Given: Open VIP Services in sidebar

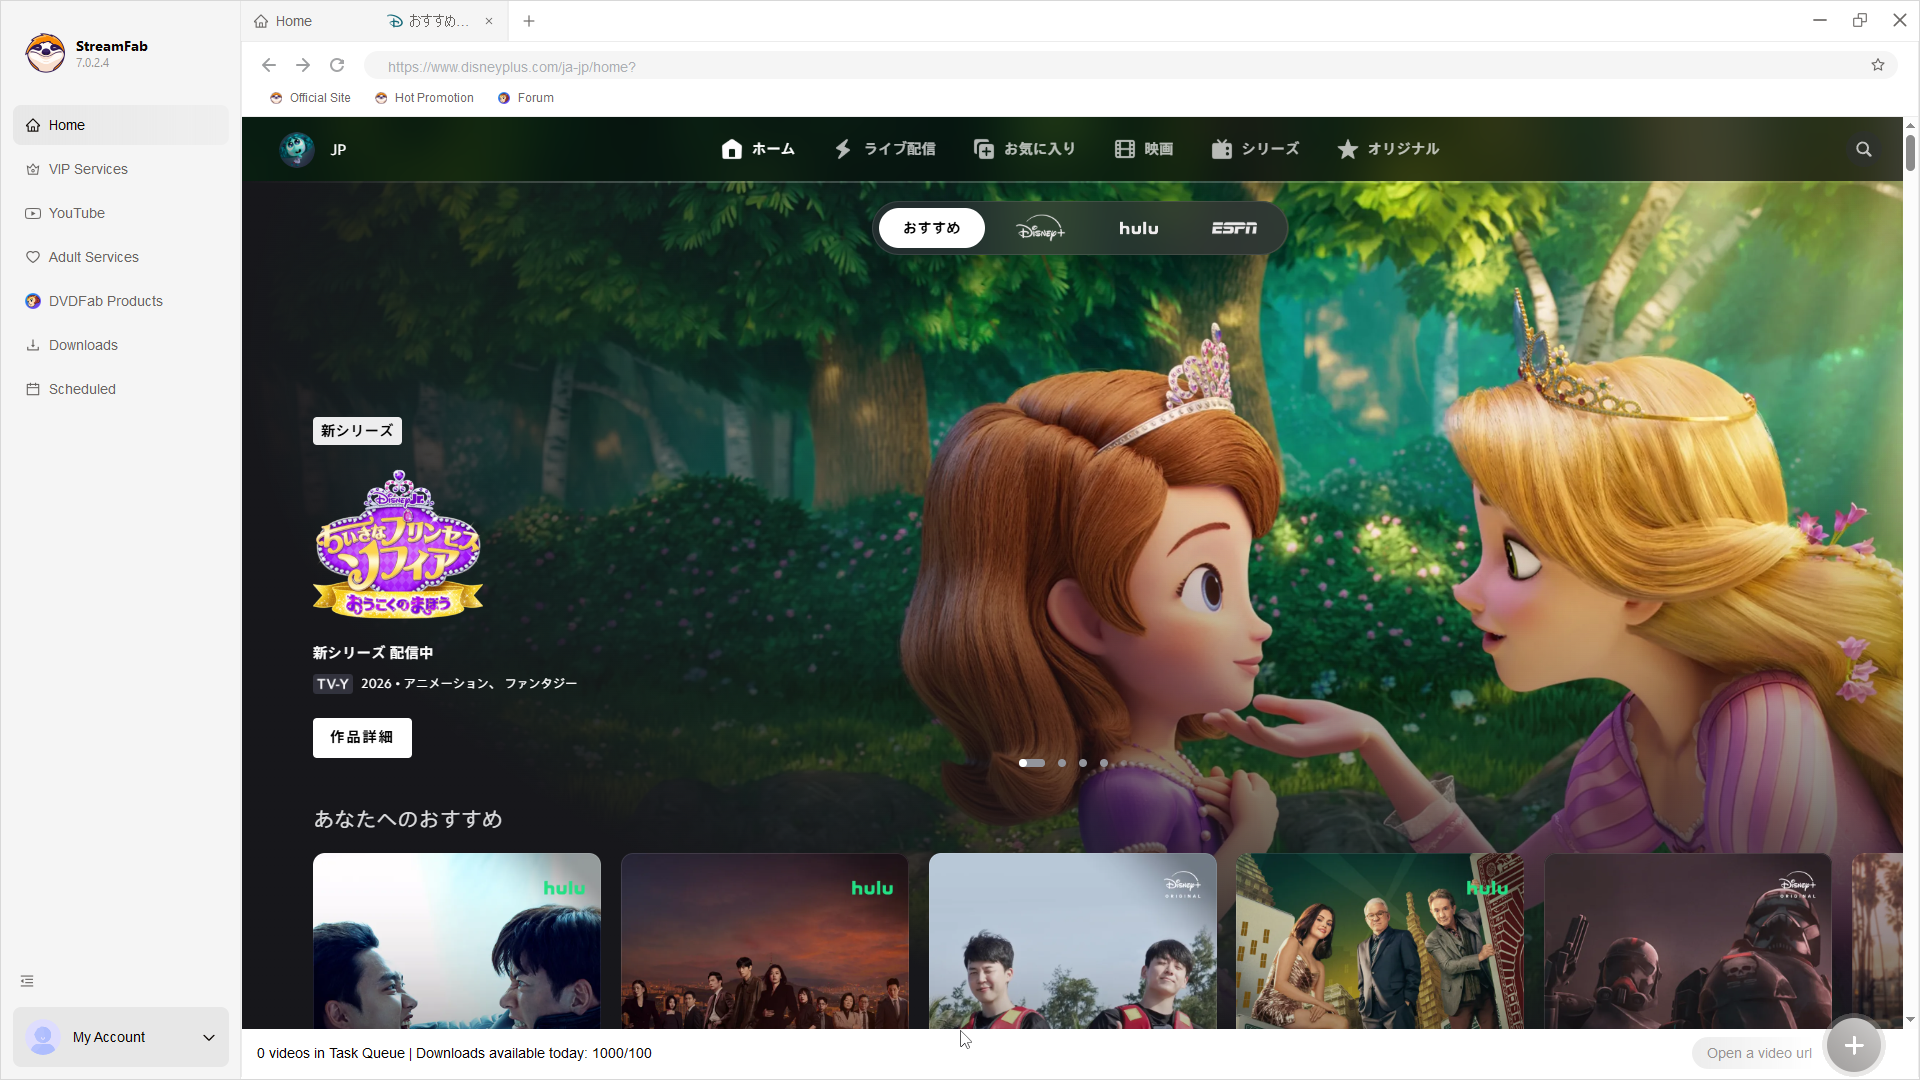Looking at the screenshot, I should [x=121, y=169].
